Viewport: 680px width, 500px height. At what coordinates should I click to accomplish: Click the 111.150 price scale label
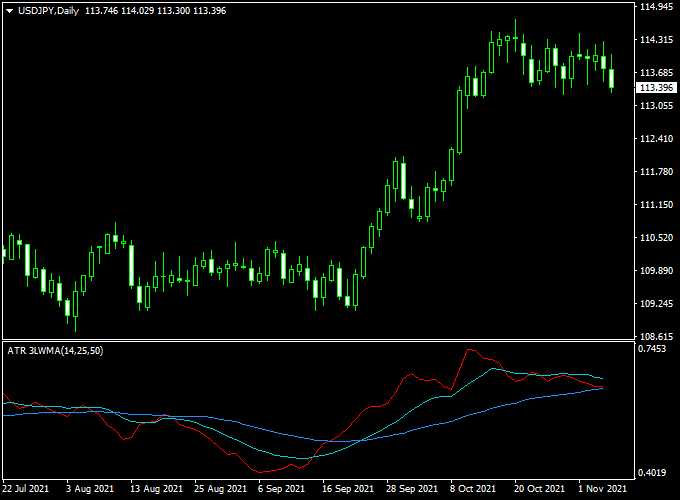click(x=657, y=204)
